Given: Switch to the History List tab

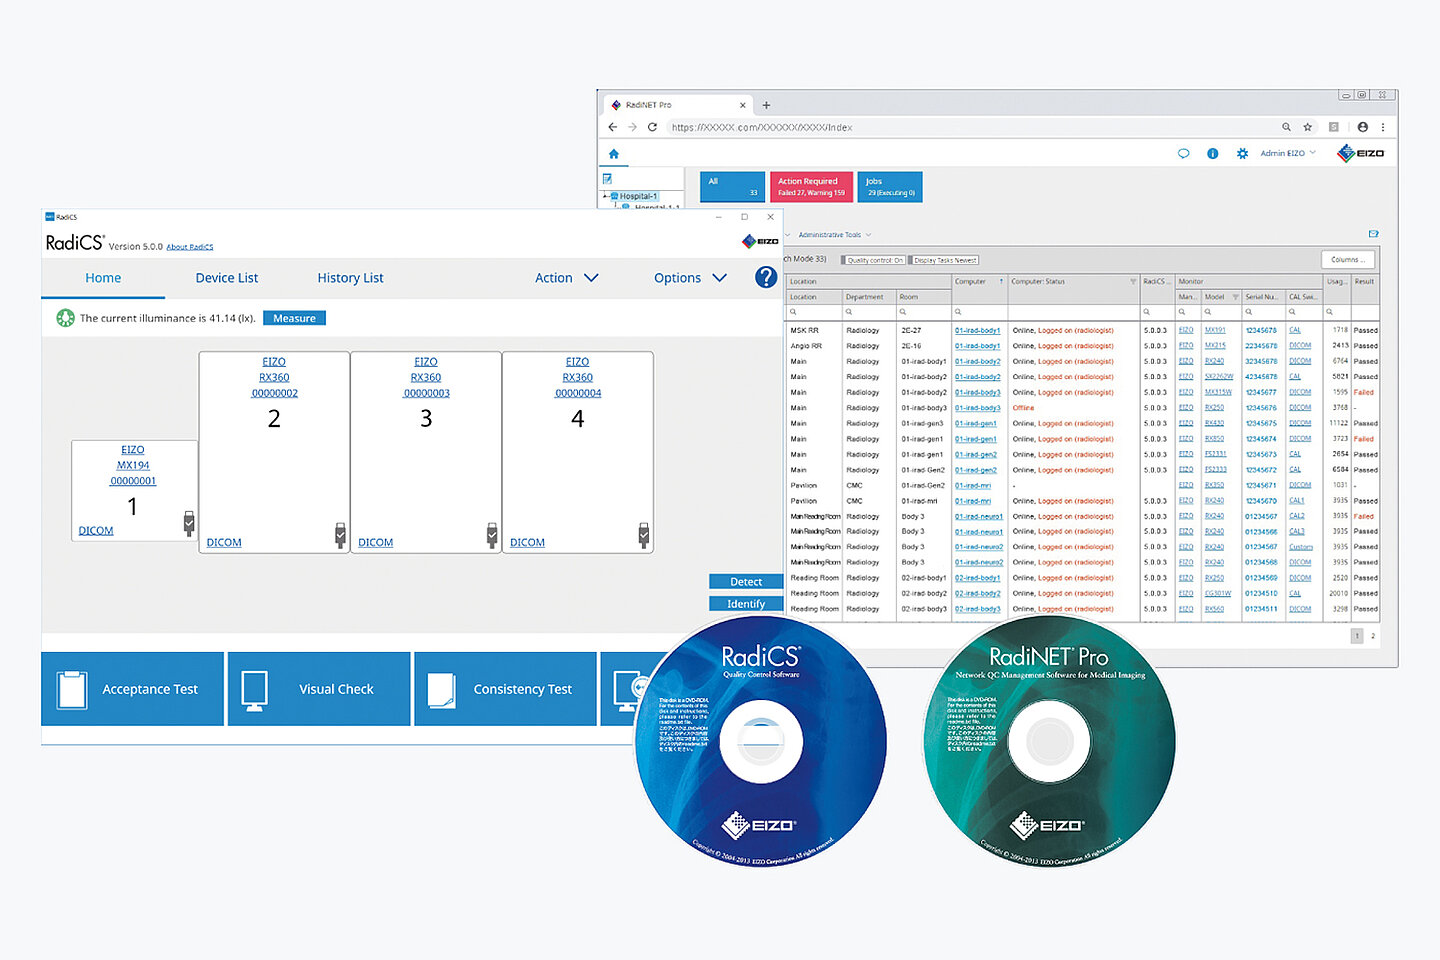Looking at the screenshot, I should (x=350, y=278).
